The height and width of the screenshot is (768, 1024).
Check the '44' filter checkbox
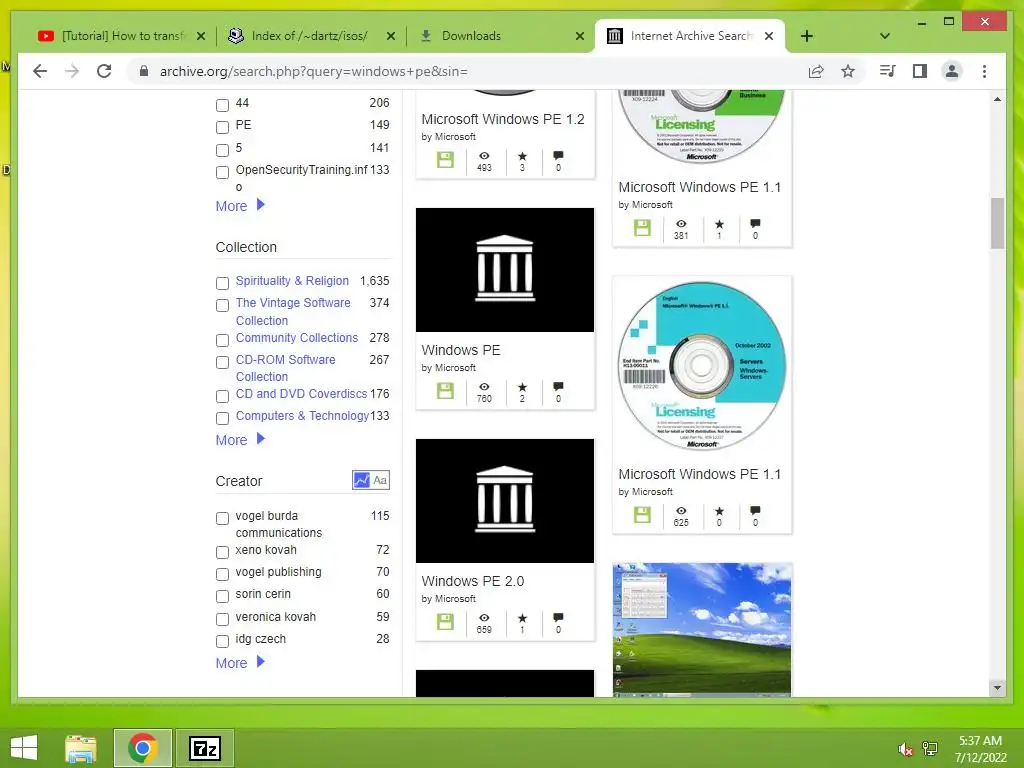click(x=222, y=104)
